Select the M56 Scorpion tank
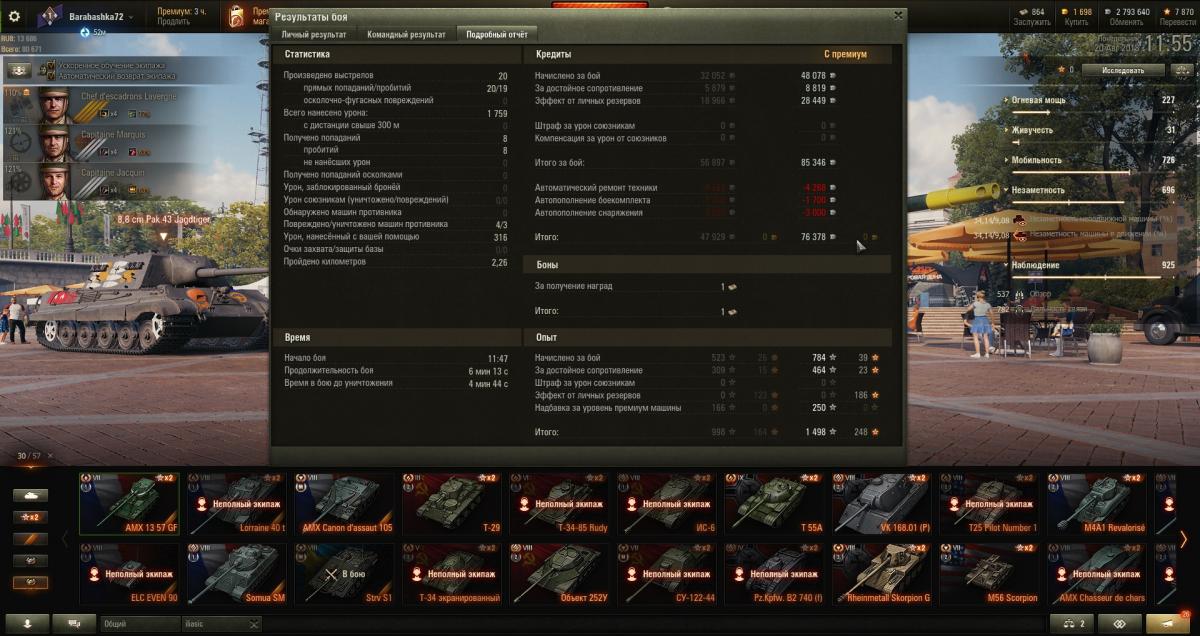 pos(990,574)
